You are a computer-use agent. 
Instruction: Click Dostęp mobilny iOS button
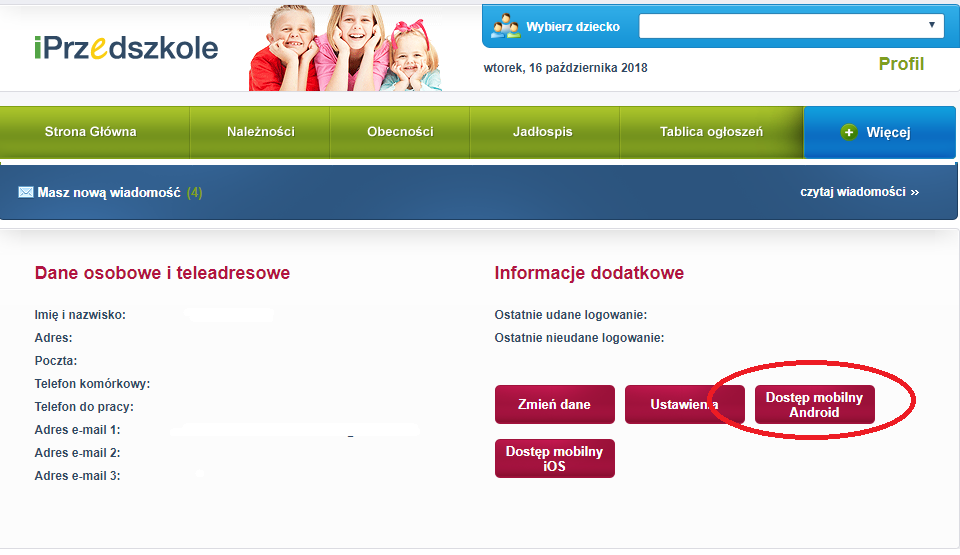[554, 459]
